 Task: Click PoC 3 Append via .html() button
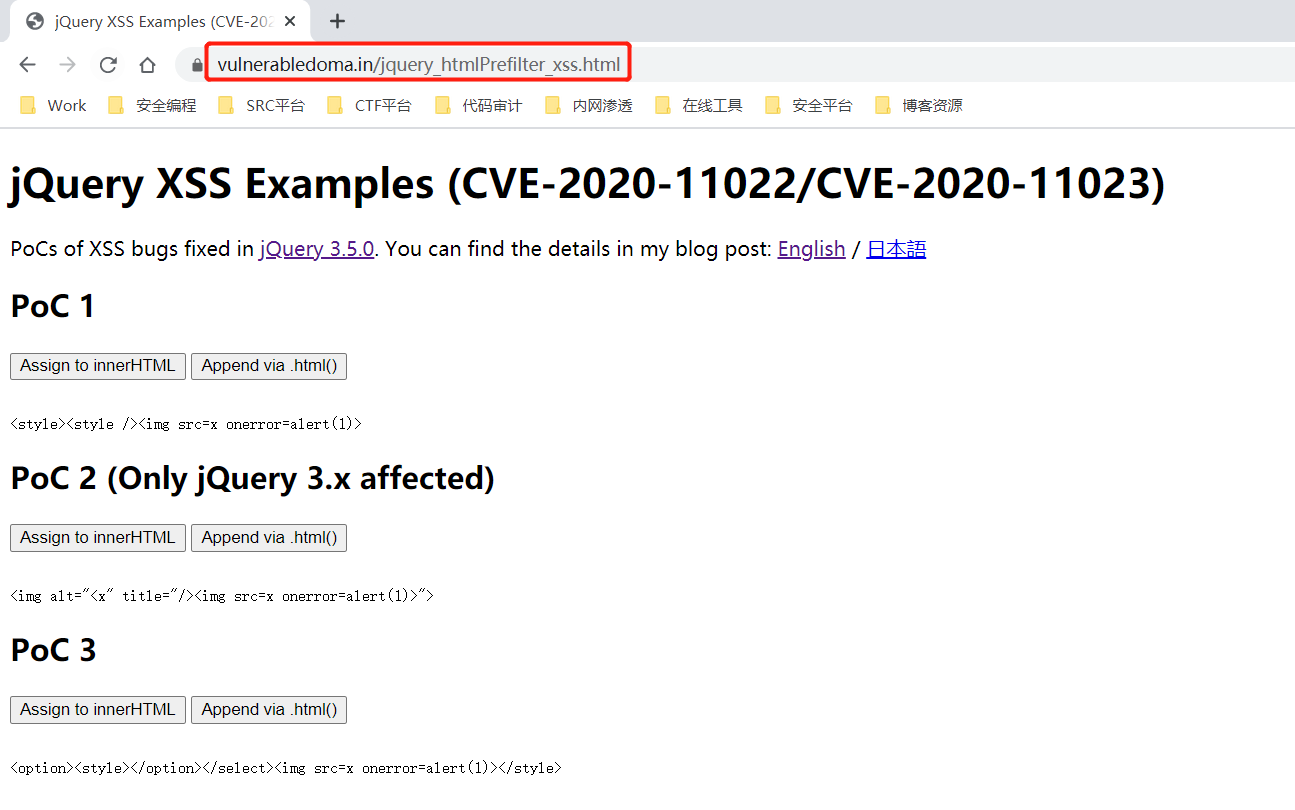[x=269, y=710]
